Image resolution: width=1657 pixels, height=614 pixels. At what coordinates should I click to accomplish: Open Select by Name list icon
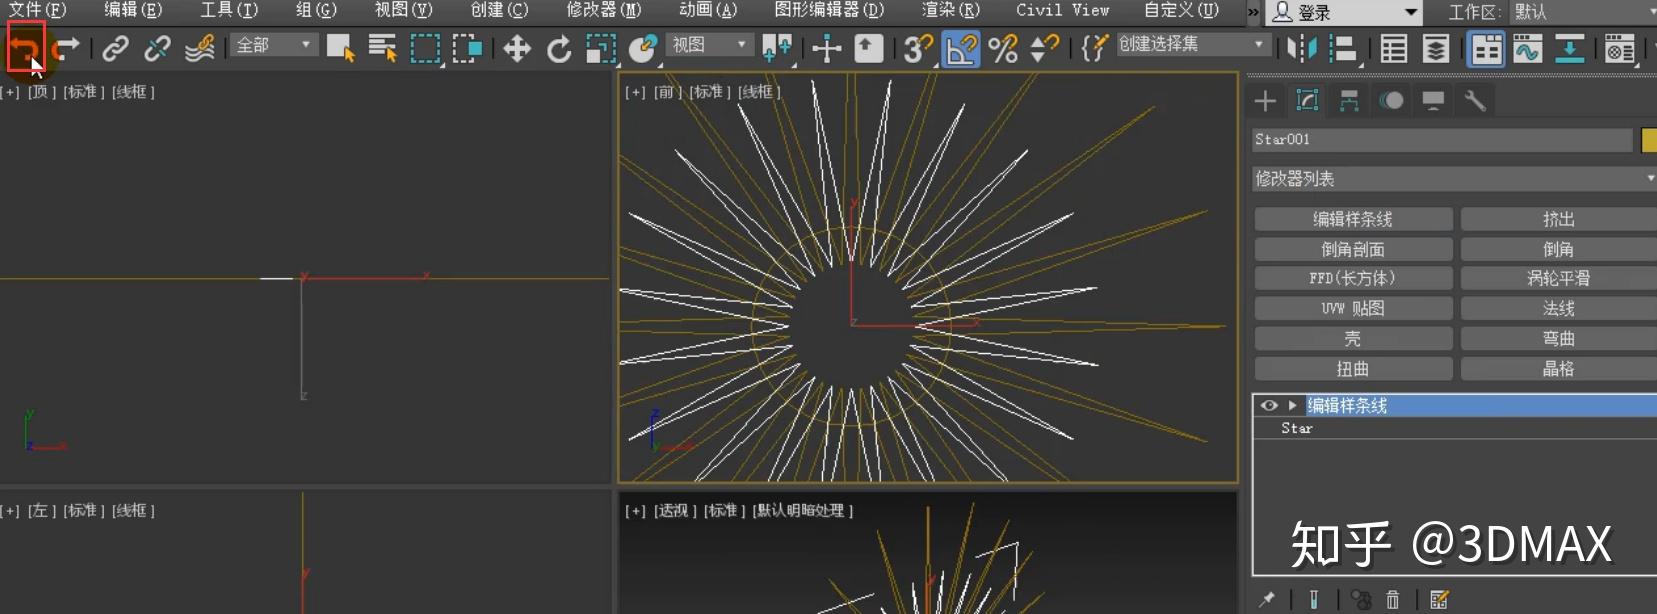[x=382, y=47]
